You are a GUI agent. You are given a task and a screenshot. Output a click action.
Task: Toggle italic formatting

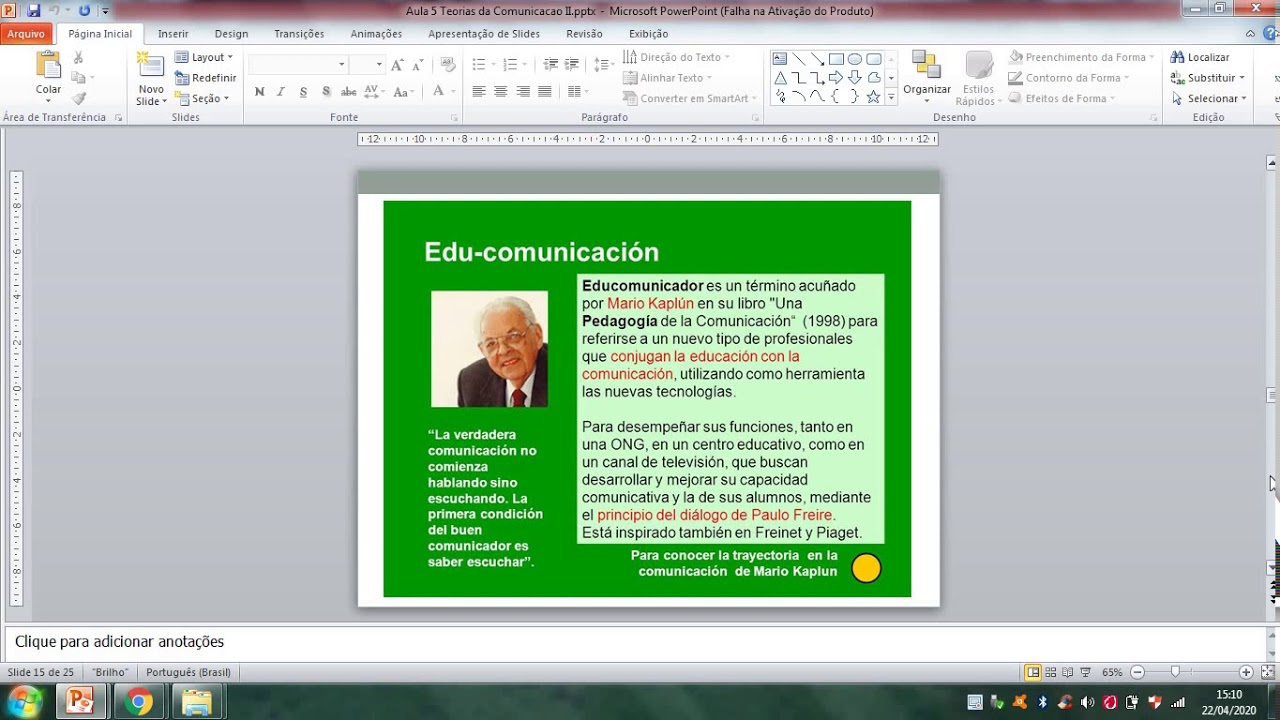click(280, 92)
